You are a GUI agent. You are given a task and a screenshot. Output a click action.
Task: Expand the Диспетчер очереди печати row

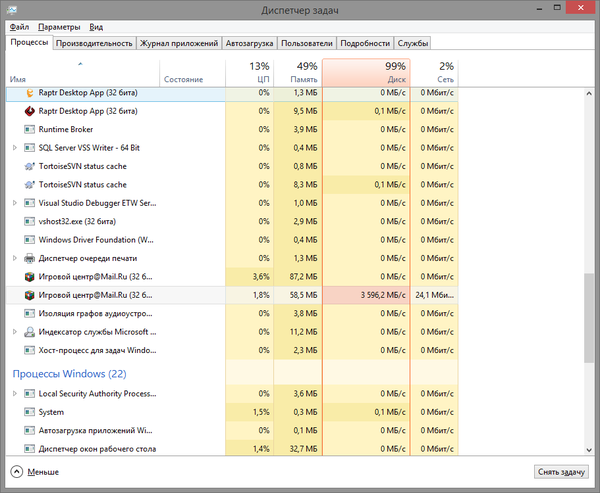(15, 258)
